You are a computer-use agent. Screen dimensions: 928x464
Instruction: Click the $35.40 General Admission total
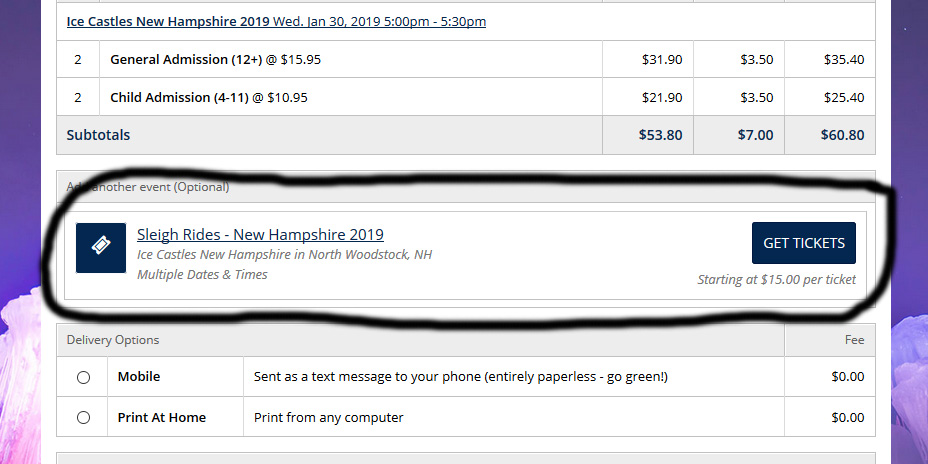click(844, 60)
